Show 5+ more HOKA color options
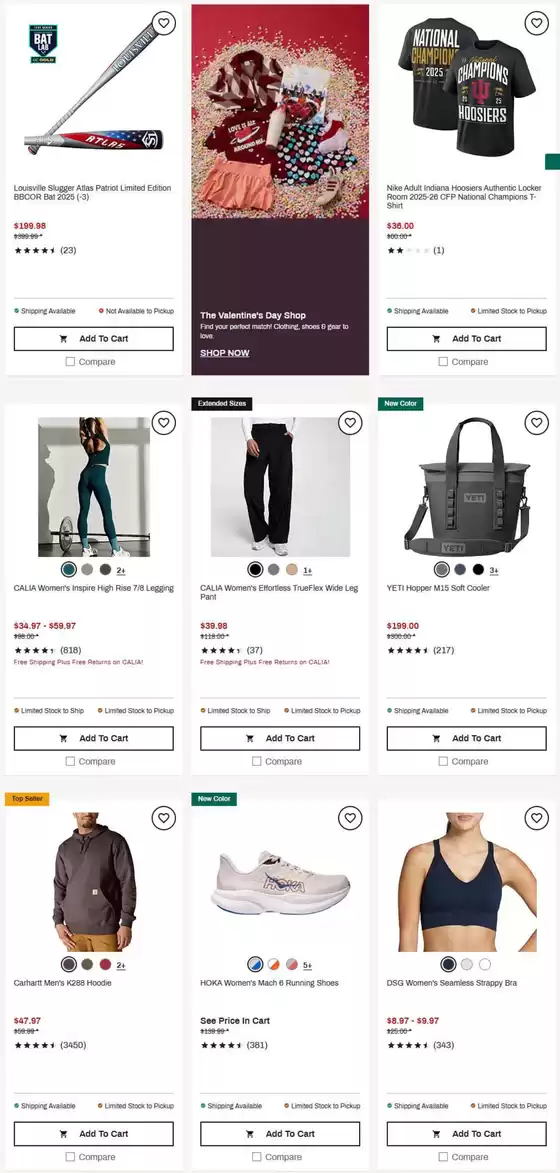The height and width of the screenshot is (1173, 560). [x=308, y=965]
